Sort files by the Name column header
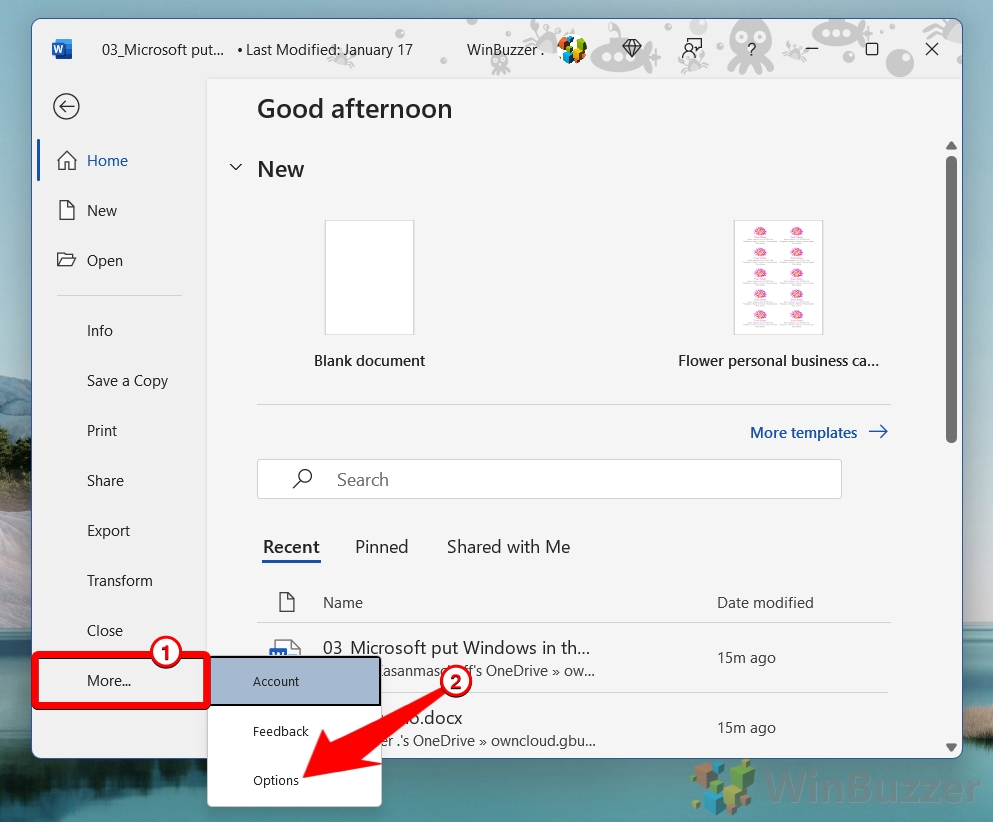Image resolution: width=993 pixels, height=822 pixels. (343, 603)
